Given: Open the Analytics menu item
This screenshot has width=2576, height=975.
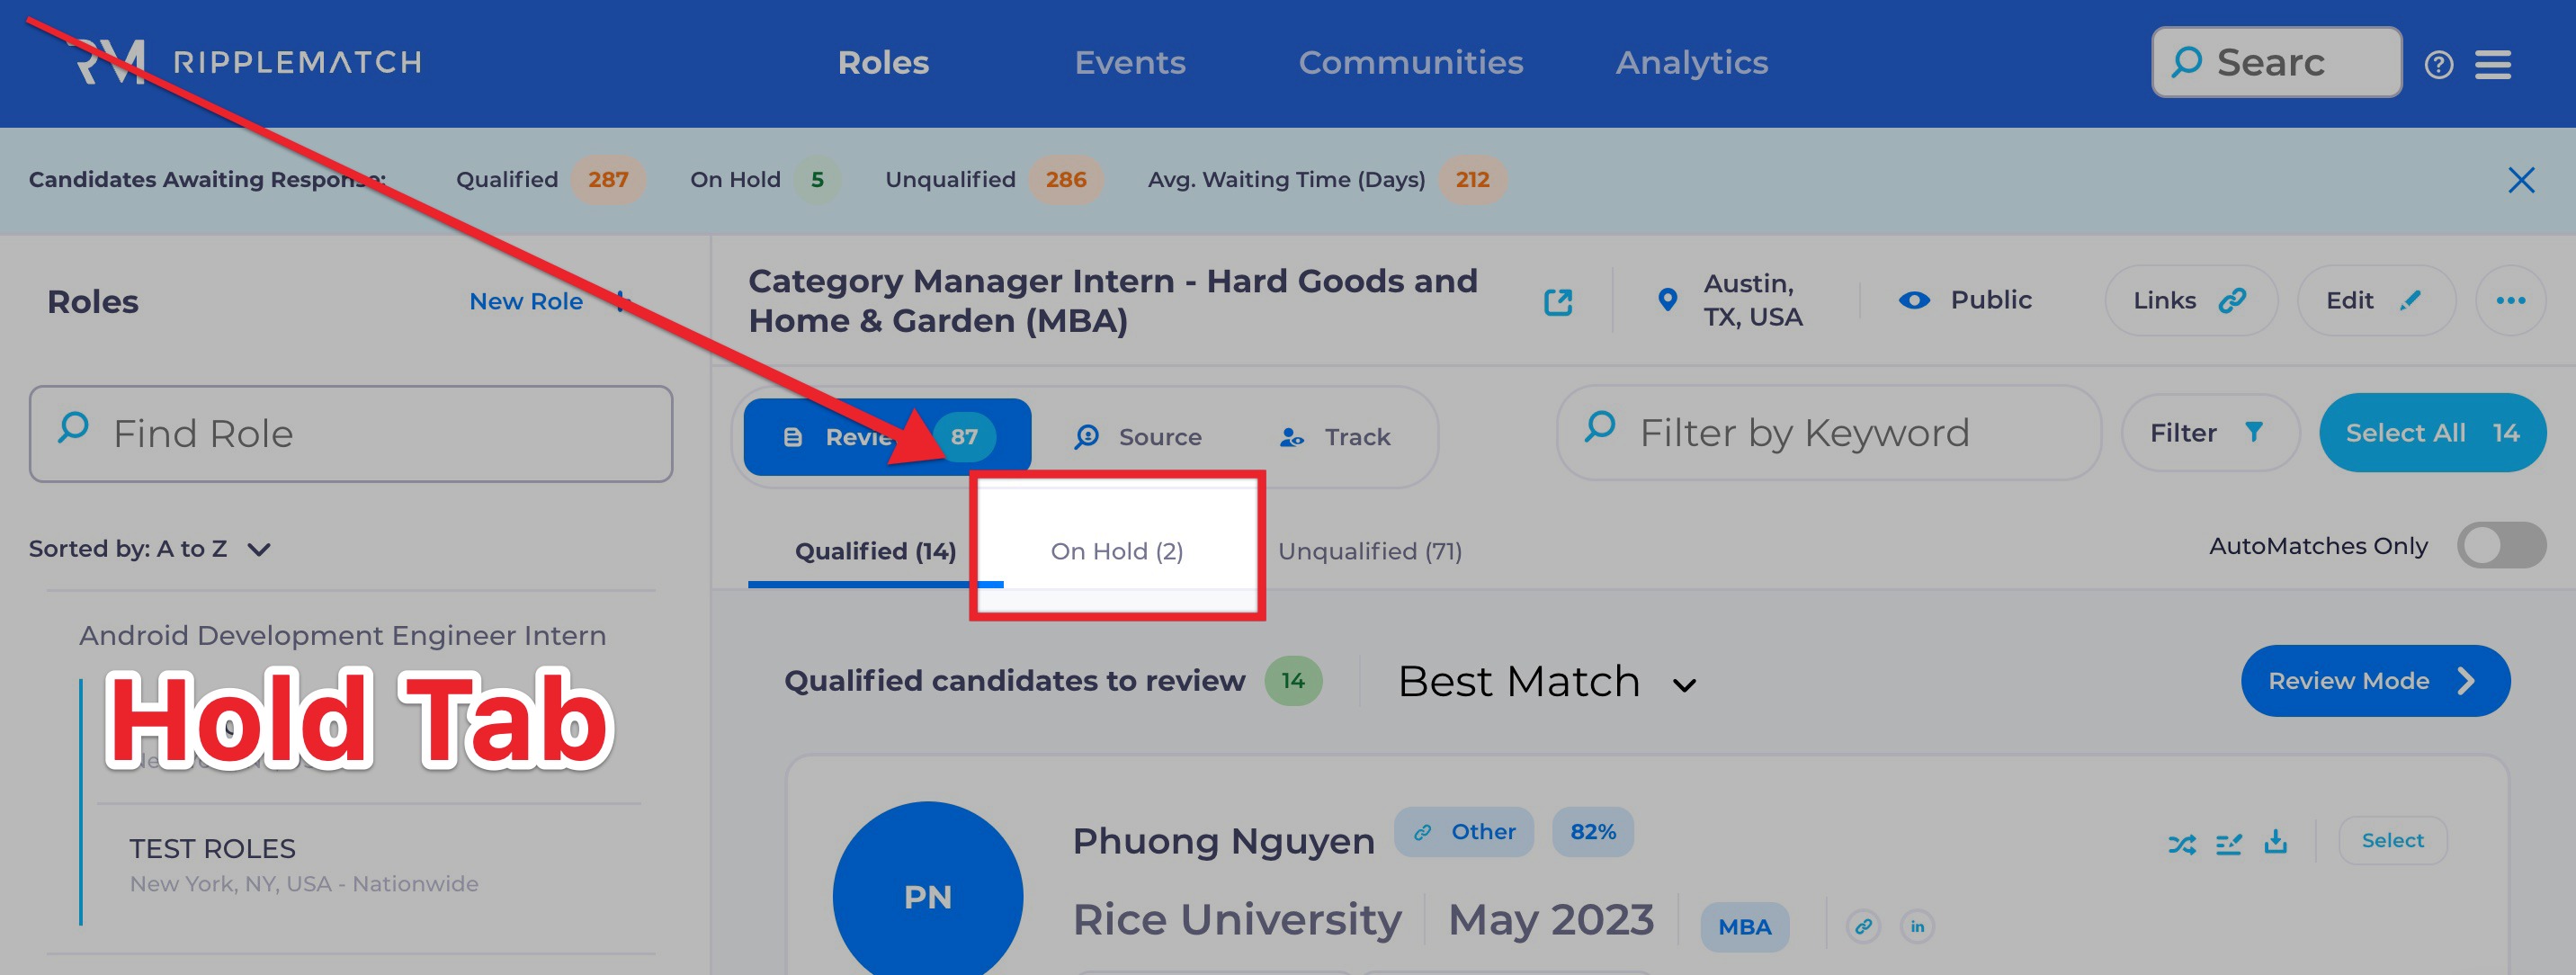Looking at the screenshot, I should (x=1691, y=63).
